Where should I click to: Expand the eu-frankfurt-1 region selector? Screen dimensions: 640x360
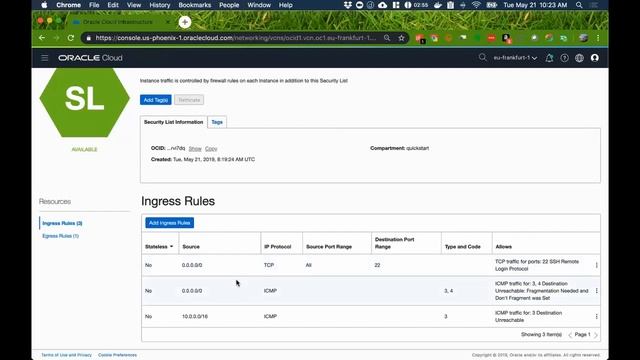click(515, 58)
